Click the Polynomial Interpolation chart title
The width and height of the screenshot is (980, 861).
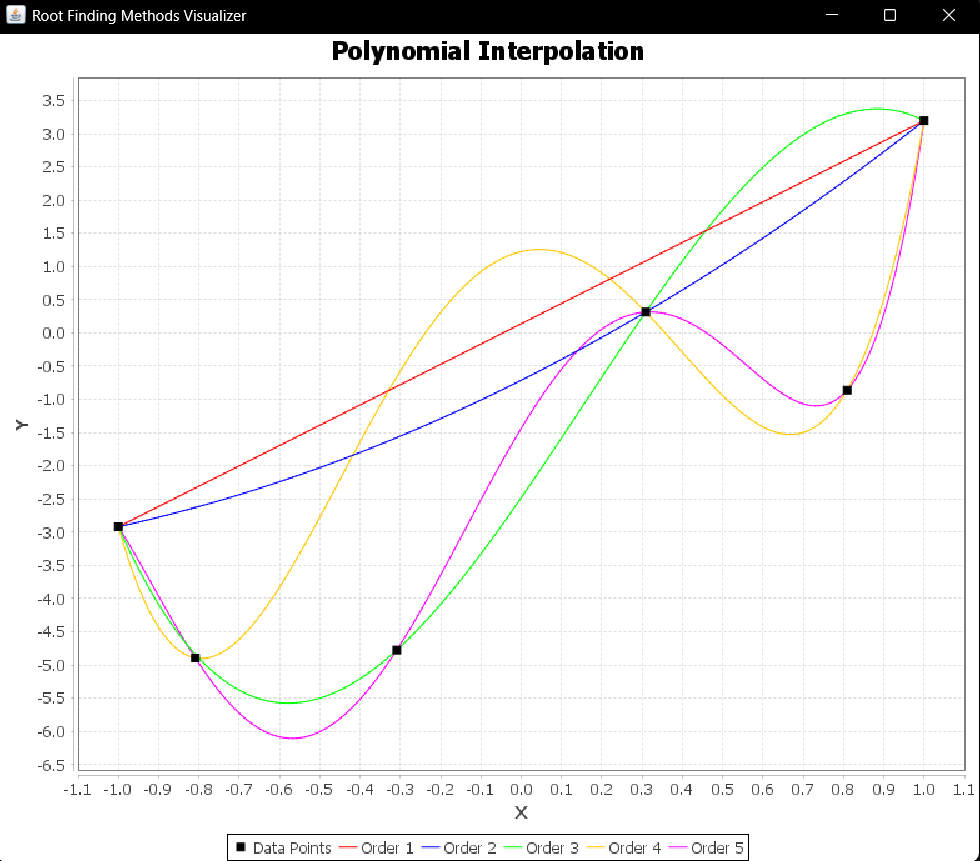tap(489, 51)
